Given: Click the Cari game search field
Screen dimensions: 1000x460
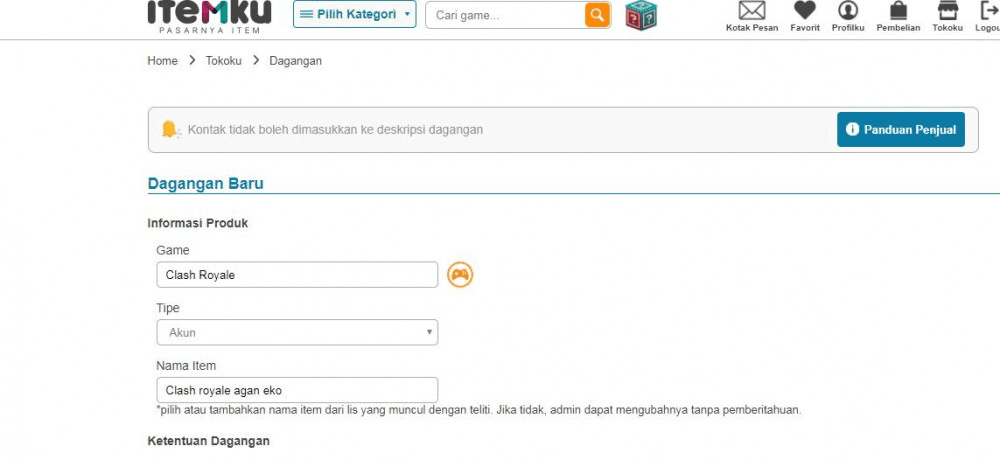Looking at the screenshot, I should tap(505, 15).
